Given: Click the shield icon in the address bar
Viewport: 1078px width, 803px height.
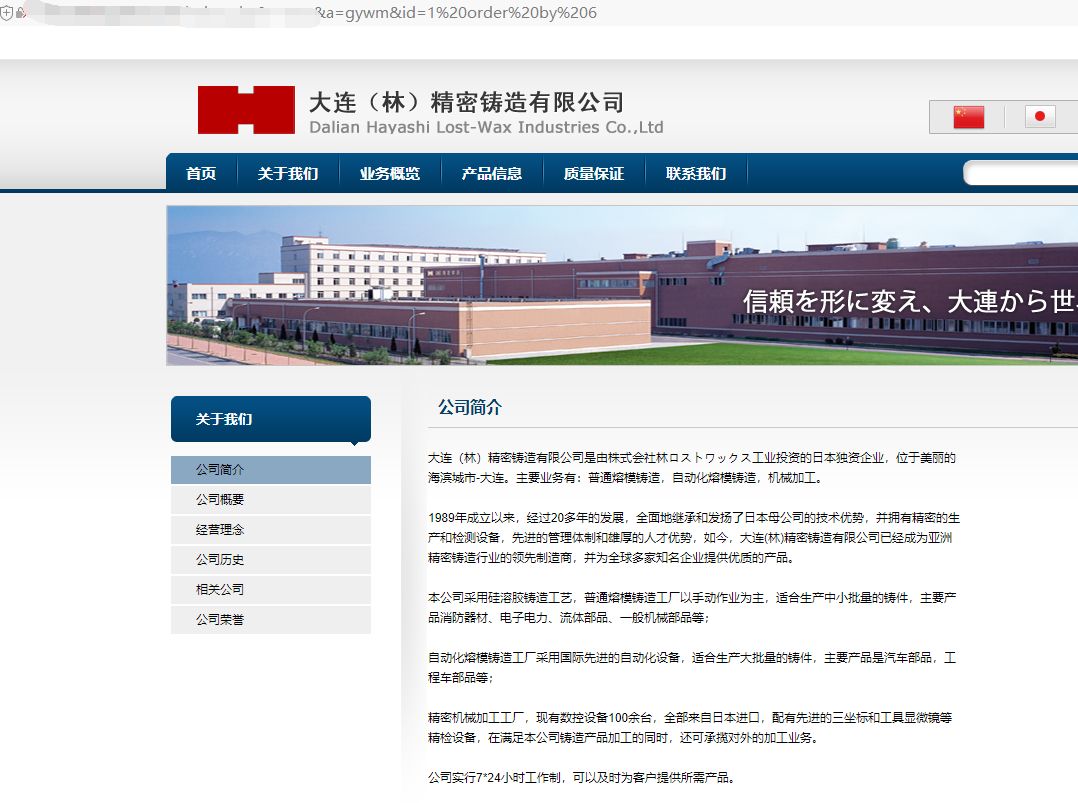Looking at the screenshot, I should (6, 13).
